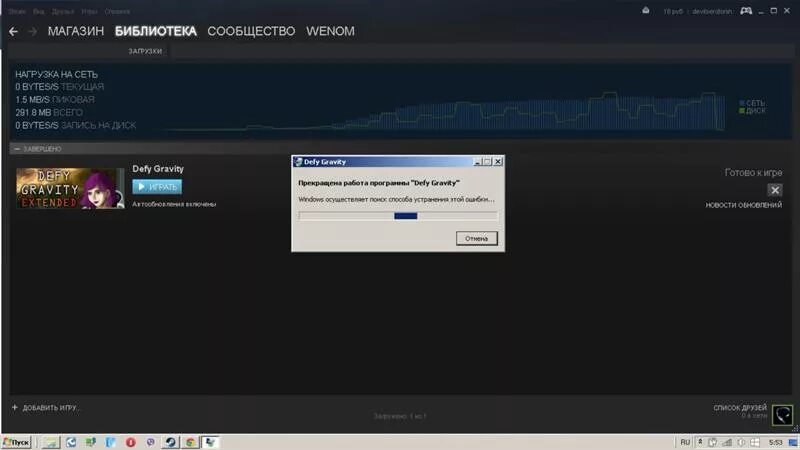800x450 pixels.
Task: Click ДОБАВИТЬ ИГРУ at the bottom left
Action: click(45, 408)
